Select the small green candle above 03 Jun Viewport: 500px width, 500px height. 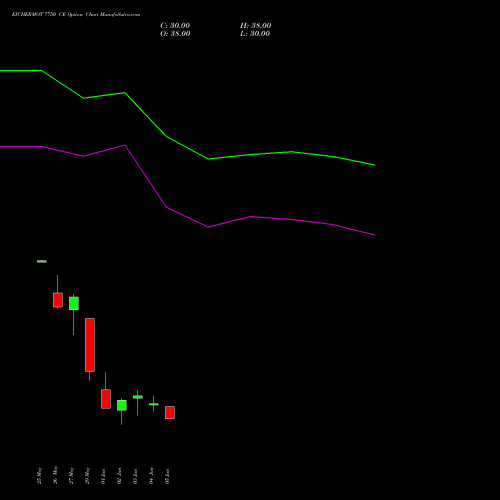138,397
